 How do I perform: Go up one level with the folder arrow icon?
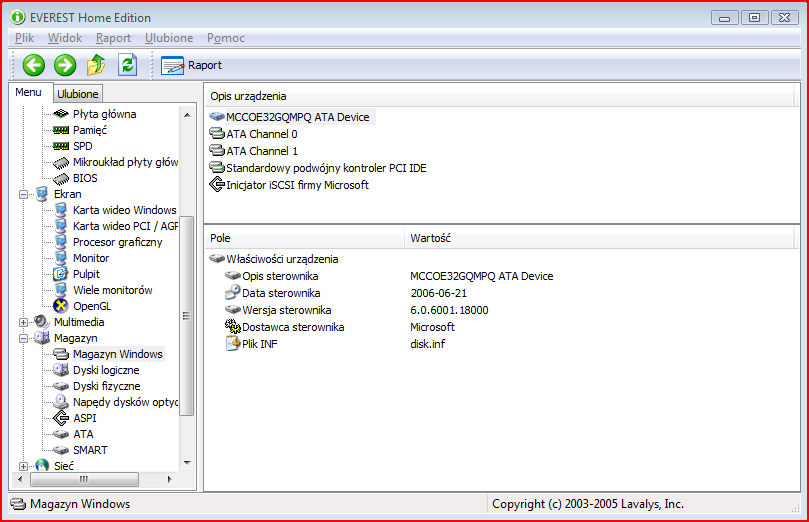click(x=96, y=65)
